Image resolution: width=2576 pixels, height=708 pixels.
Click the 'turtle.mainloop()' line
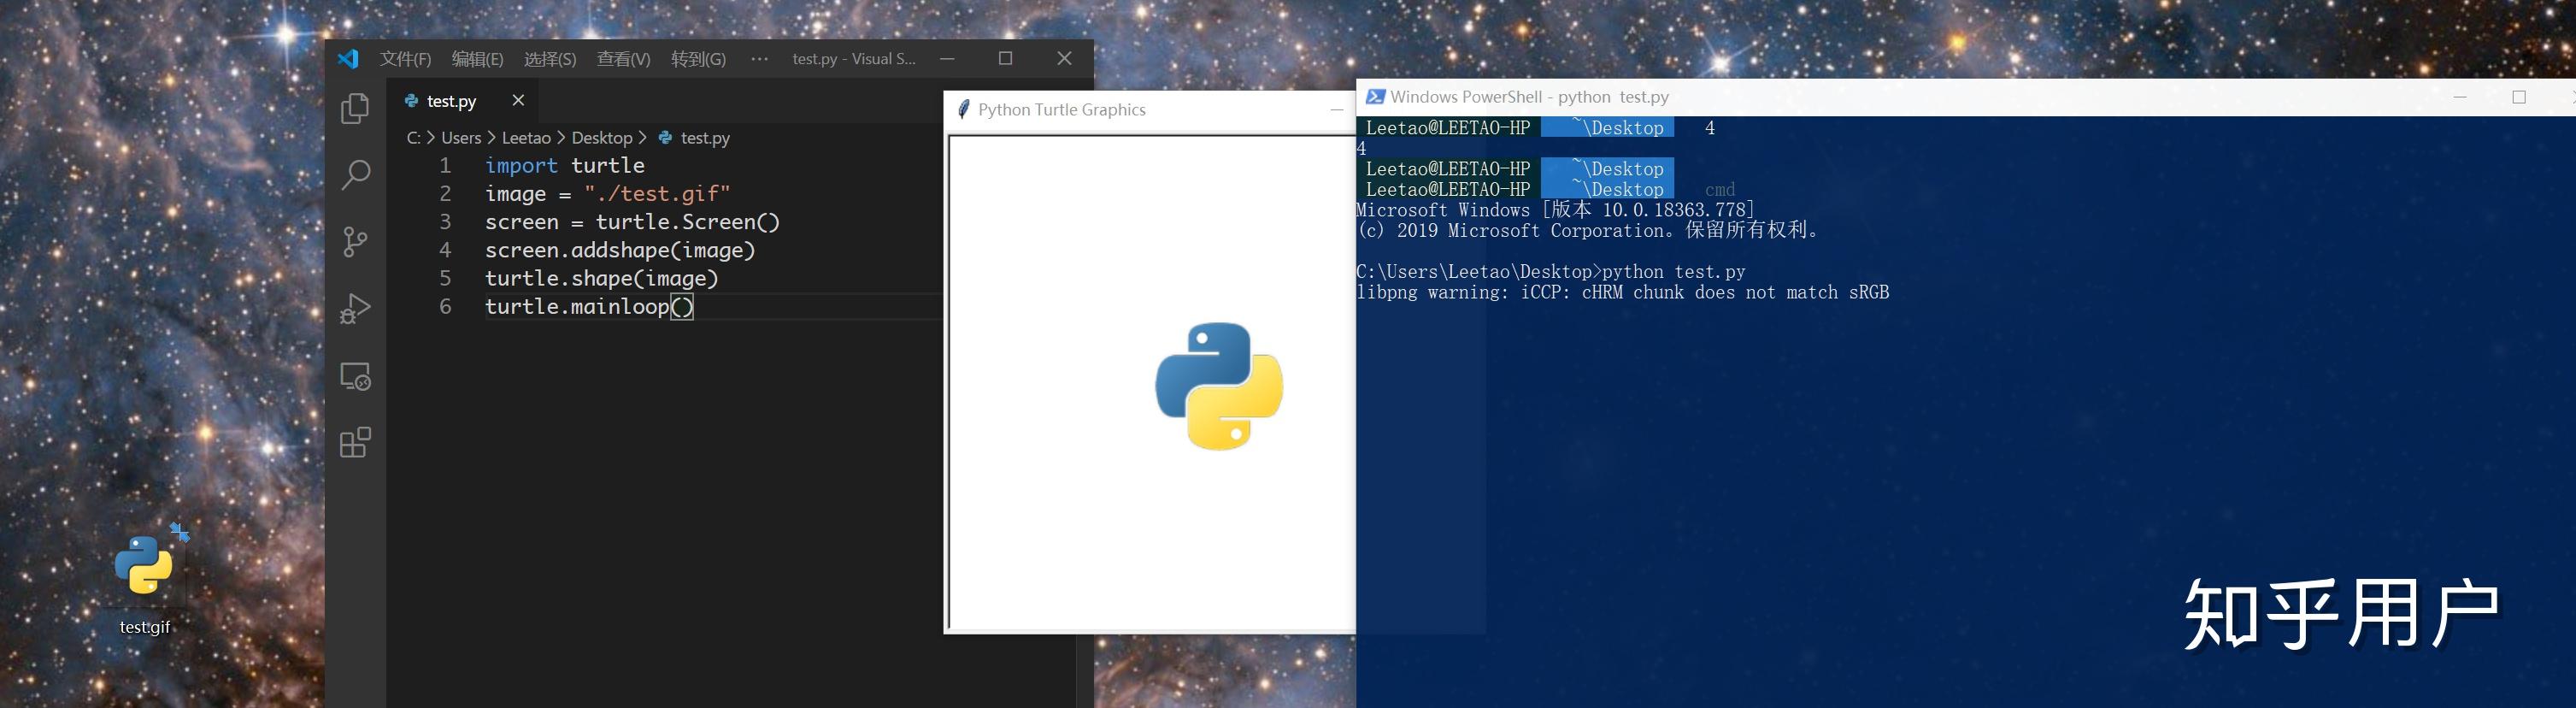pos(589,306)
